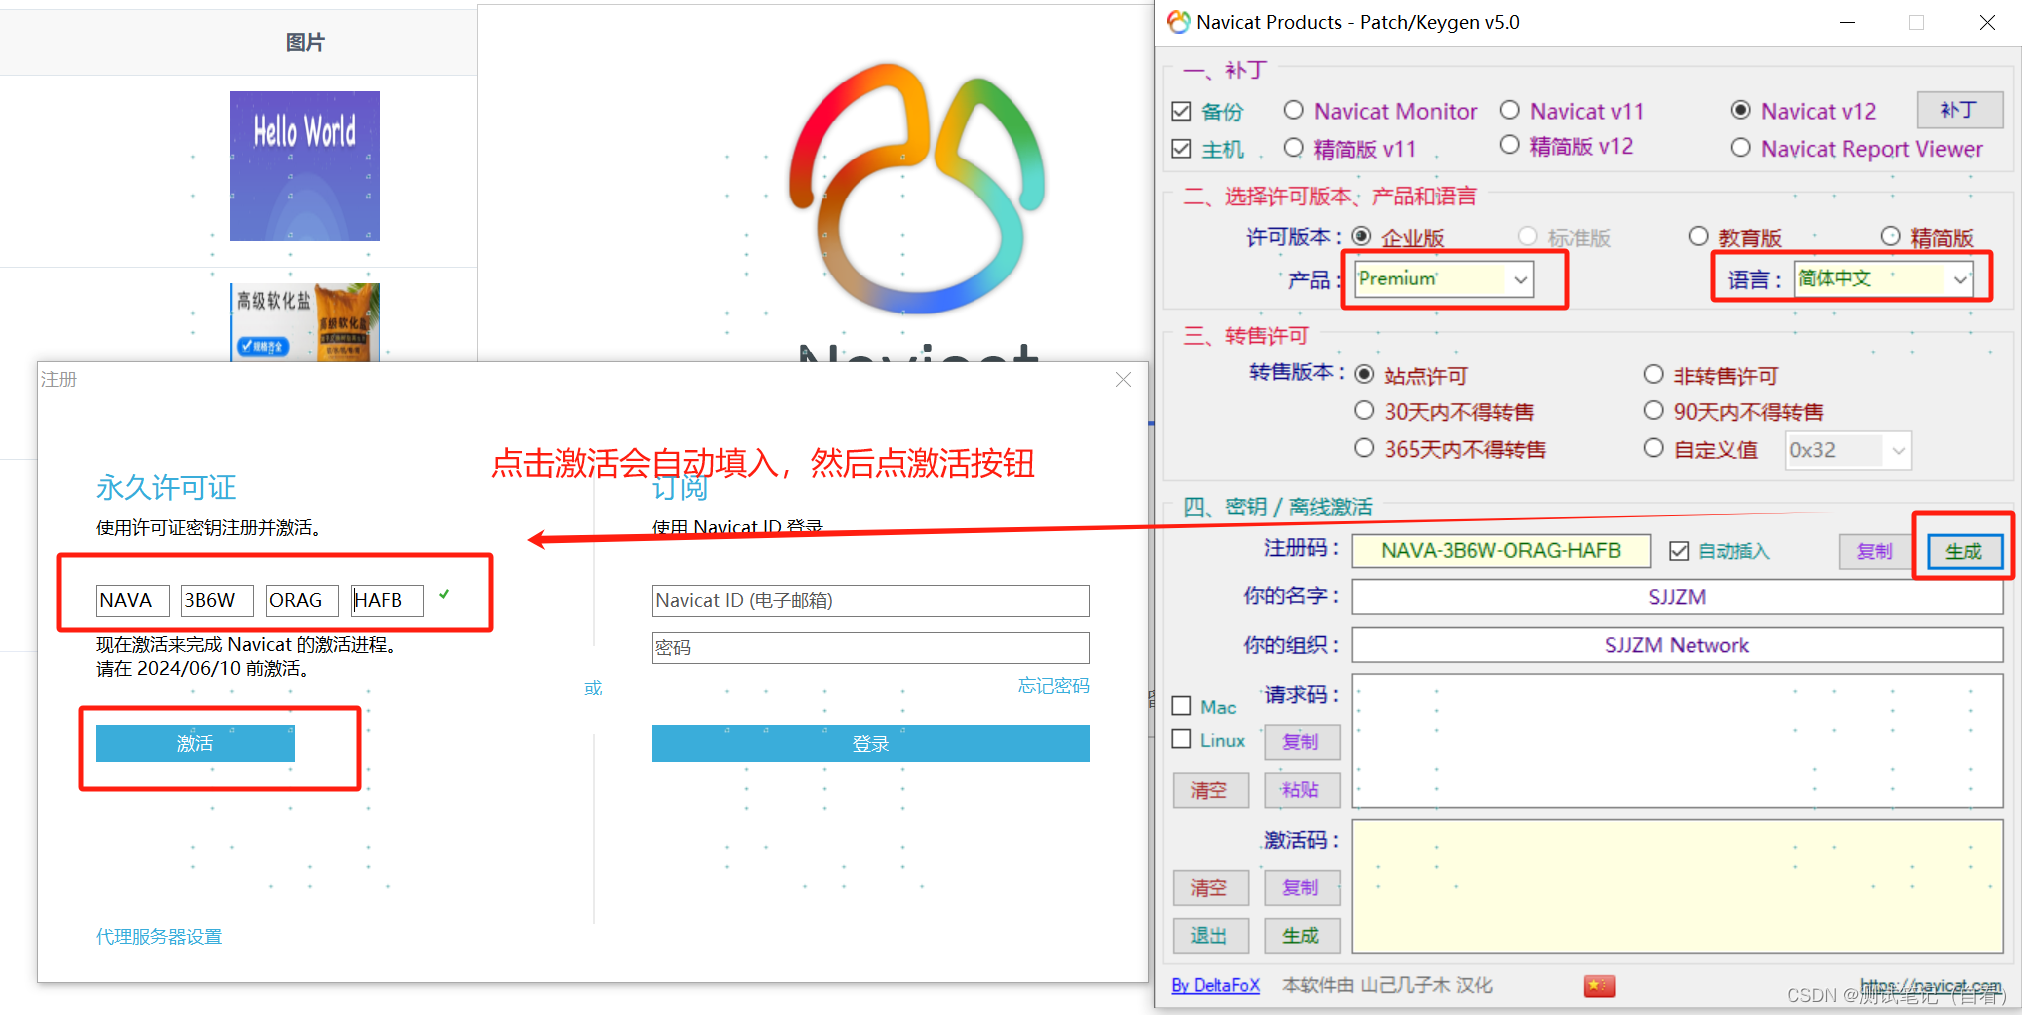
Task: Select Navicat v11 radio option
Action: coord(1509,110)
